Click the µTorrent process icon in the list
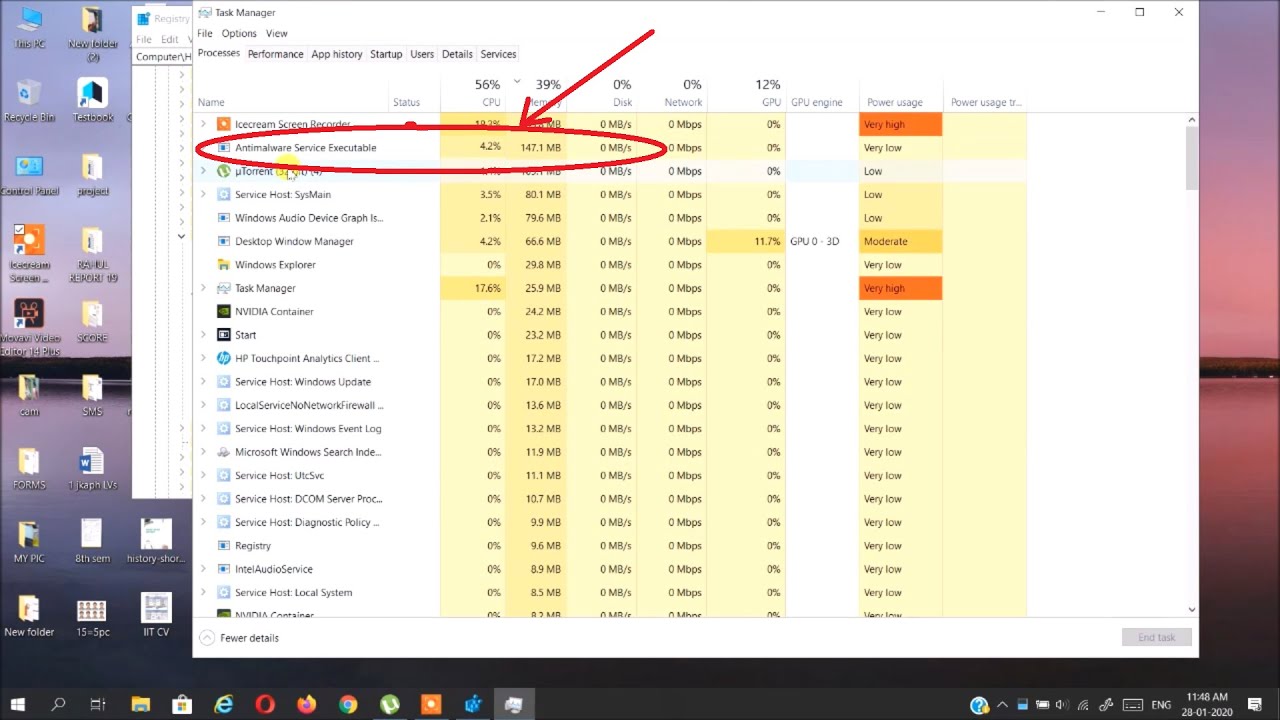Screen dimensions: 1280x720 (224, 171)
